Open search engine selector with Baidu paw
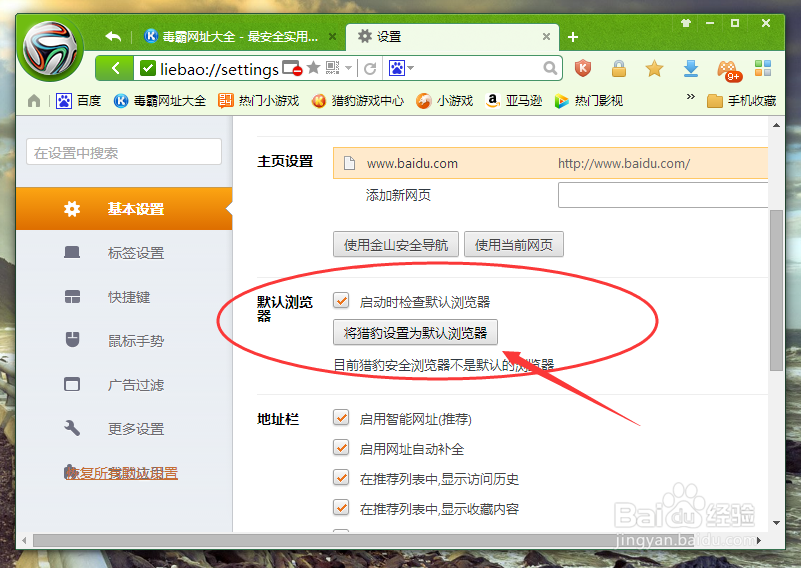The height and width of the screenshot is (568, 801). [401, 68]
